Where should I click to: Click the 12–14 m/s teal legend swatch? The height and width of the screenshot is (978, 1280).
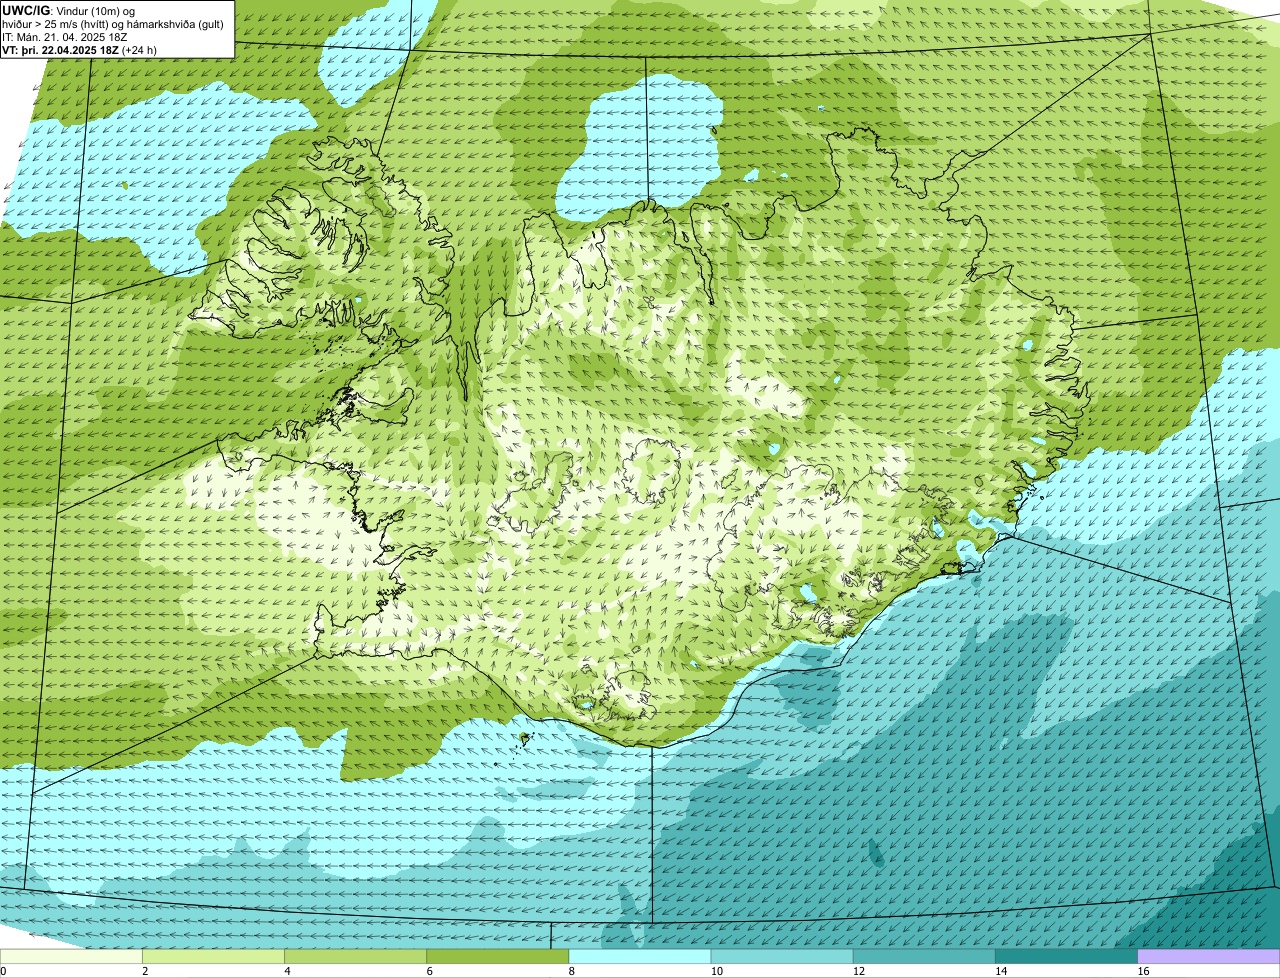pos(924,956)
